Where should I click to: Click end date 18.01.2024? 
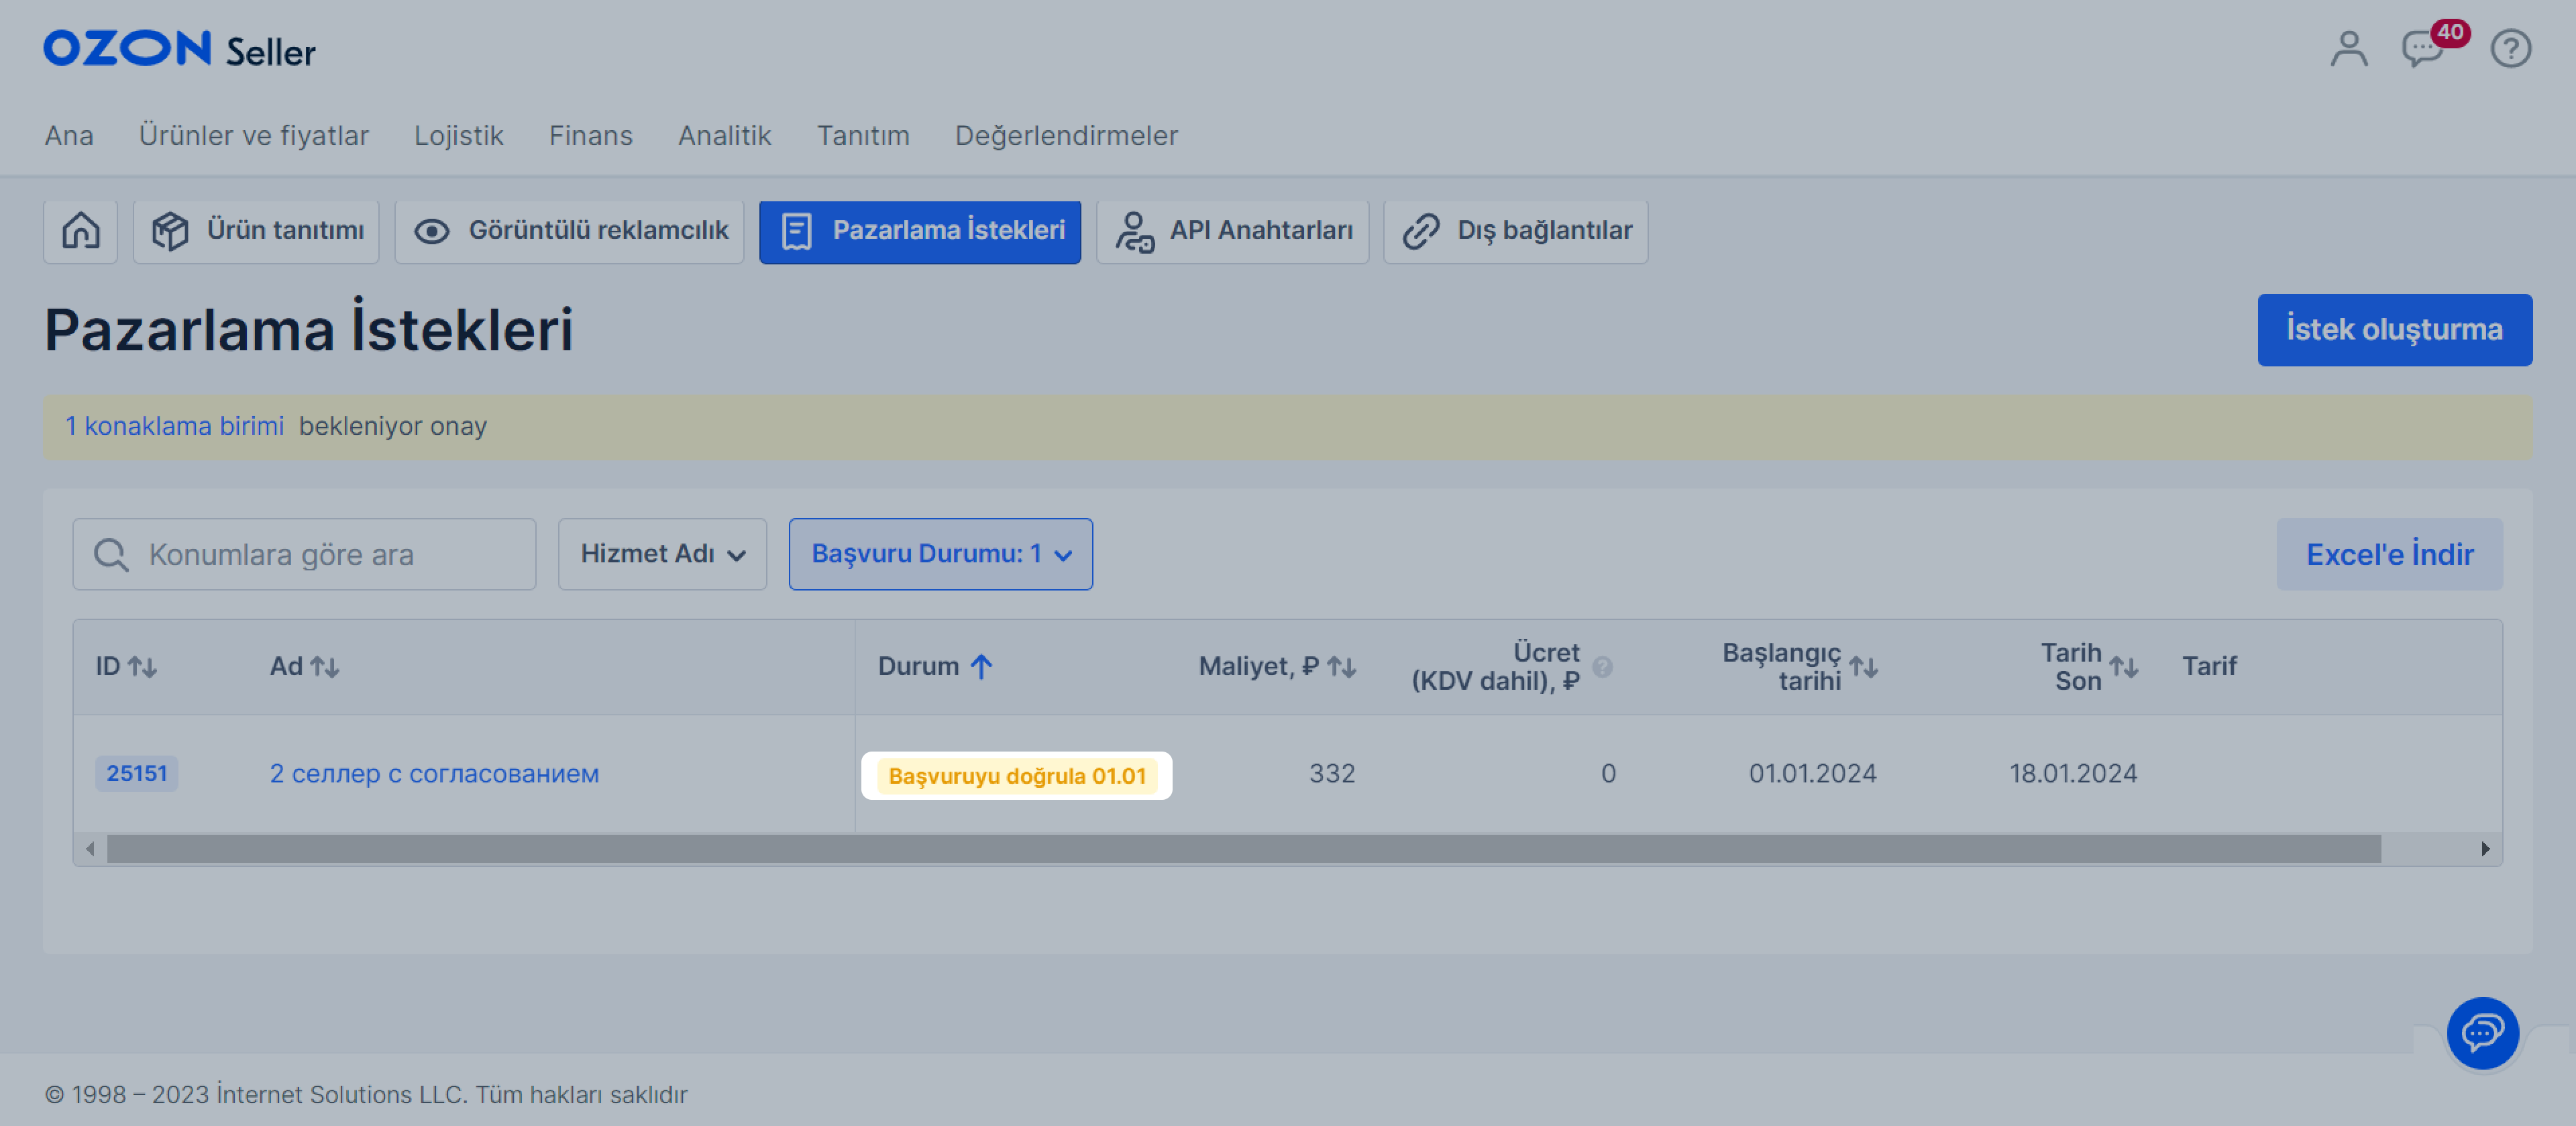coord(2073,773)
